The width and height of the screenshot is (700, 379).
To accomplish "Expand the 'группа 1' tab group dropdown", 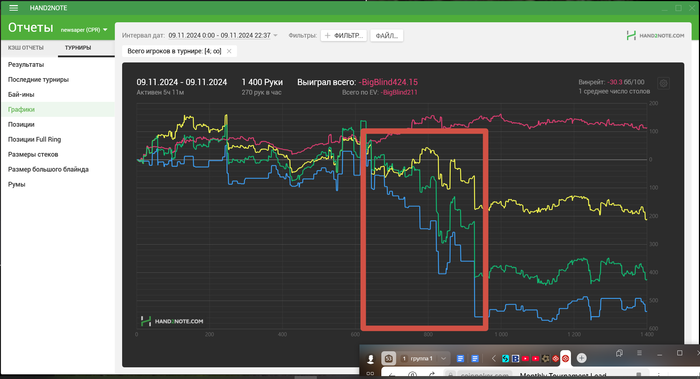I will click(443, 358).
